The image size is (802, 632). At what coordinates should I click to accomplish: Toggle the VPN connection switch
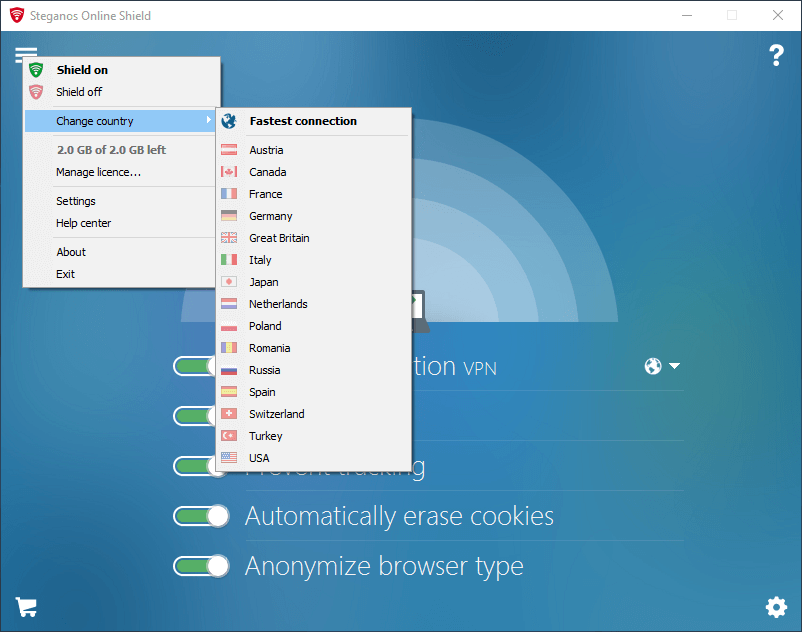(194, 366)
